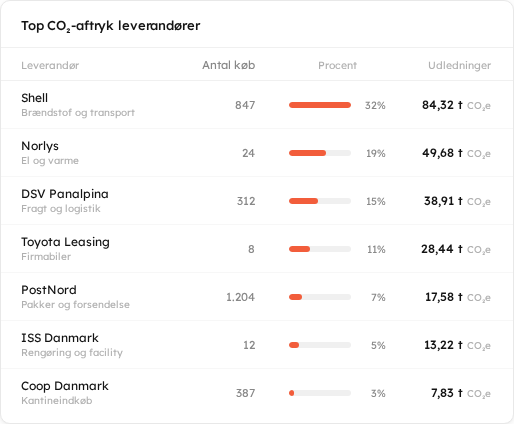Open ISS Danmark supplier entry
Screen dimensions: 514x424
pyautogui.click(x=257, y=345)
